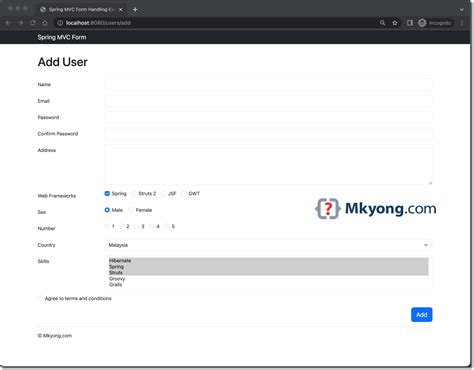
Task: Focus the Email input field
Action: click(268, 101)
